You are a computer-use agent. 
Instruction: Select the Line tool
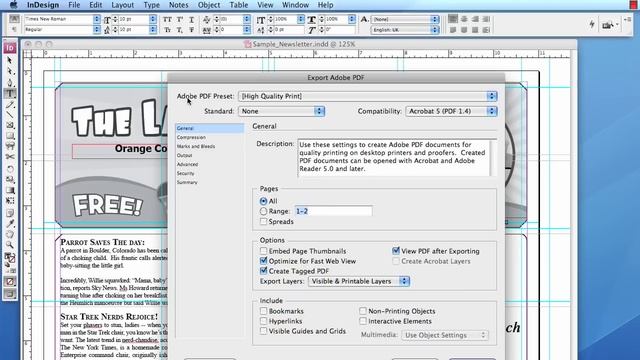[x=10, y=115]
